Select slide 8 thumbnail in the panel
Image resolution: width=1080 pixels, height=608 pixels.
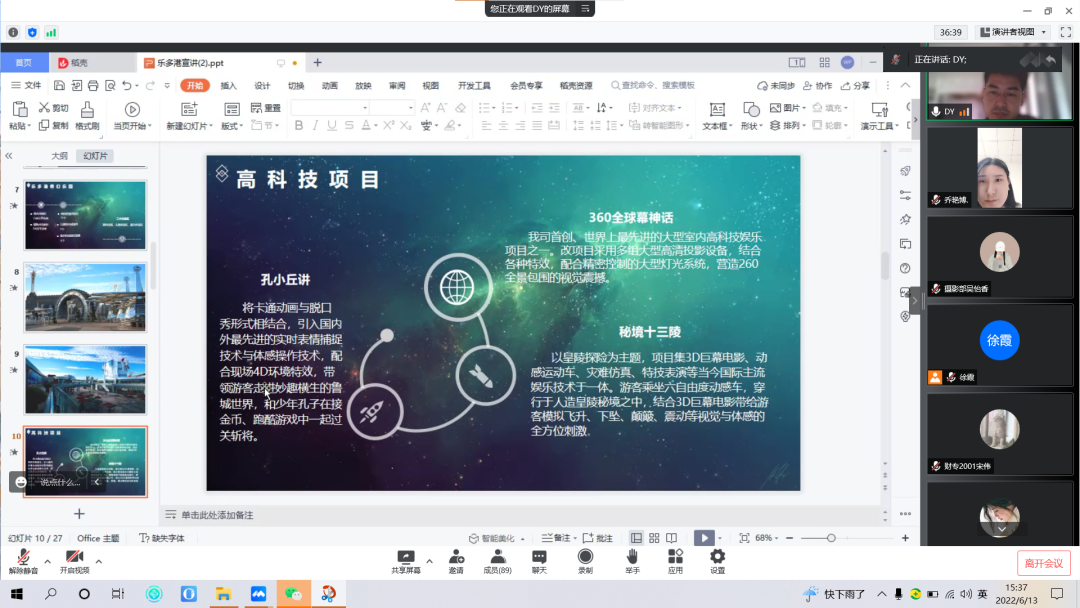tap(85, 297)
